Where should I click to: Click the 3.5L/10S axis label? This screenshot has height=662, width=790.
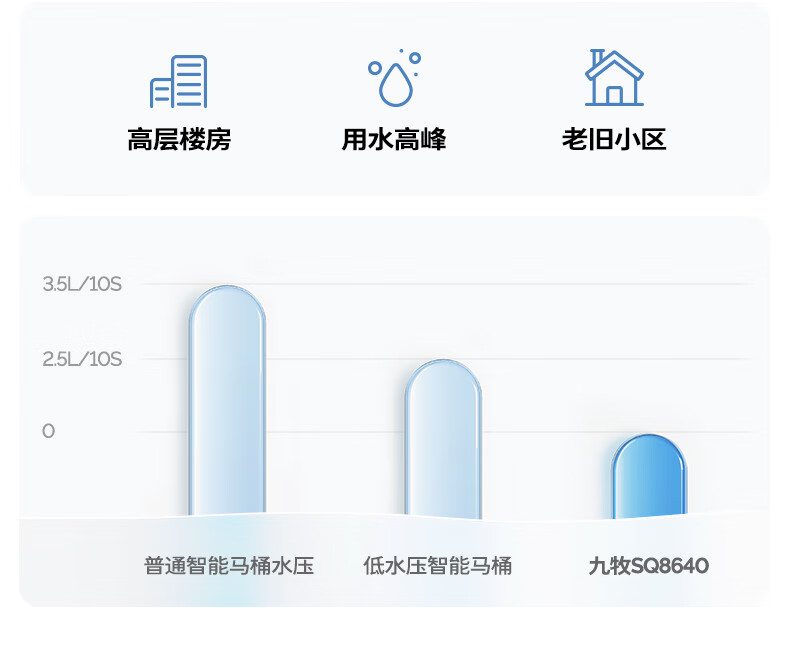[82, 284]
